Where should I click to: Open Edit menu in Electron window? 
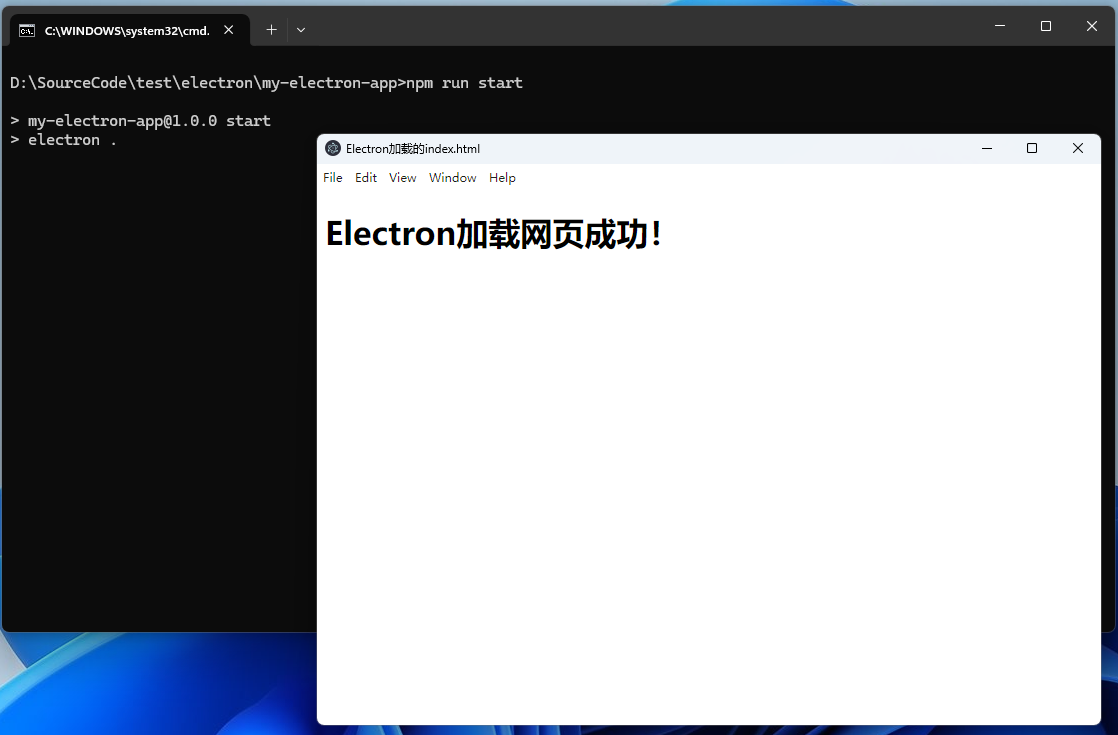(366, 178)
